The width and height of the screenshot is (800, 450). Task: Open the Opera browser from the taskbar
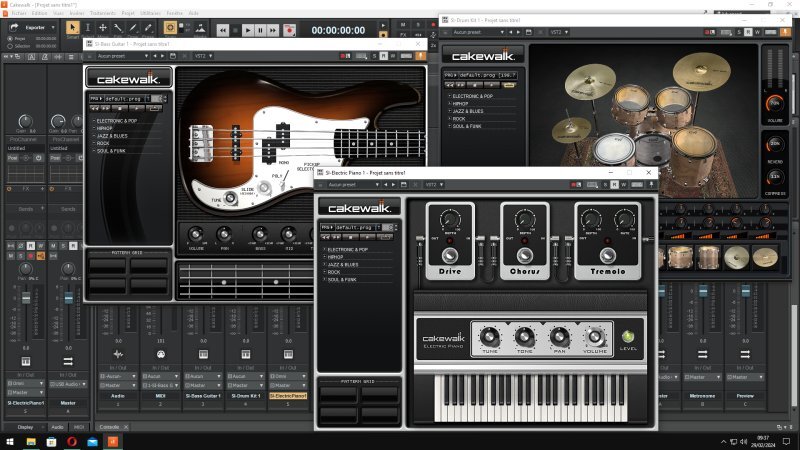[x=72, y=442]
